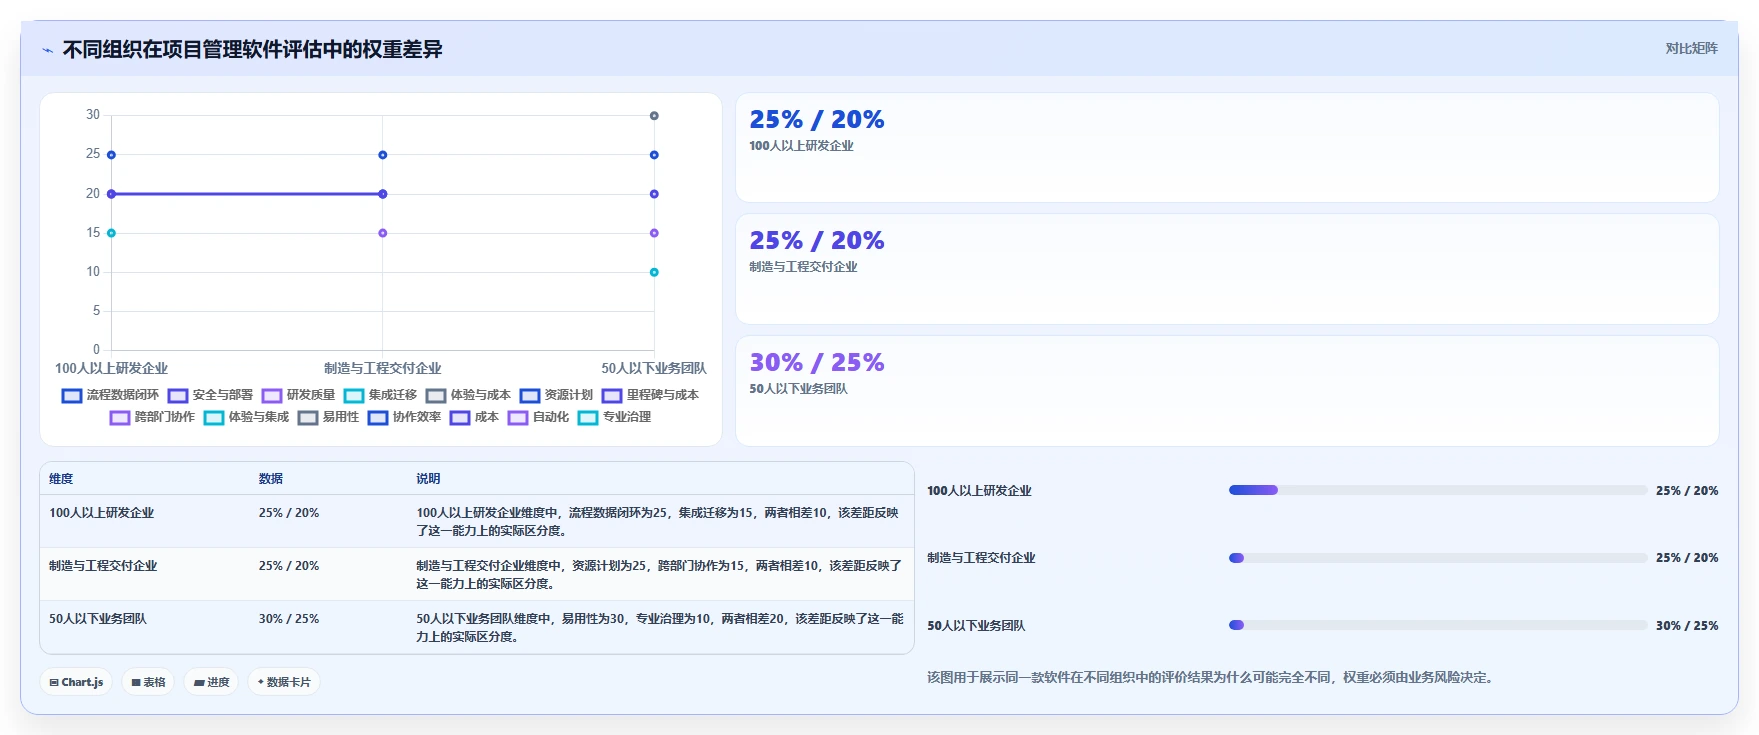Click the x-axis label 100人以上研发企业
The height and width of the screenshot is (735, 1759).
tap(111, 369)
